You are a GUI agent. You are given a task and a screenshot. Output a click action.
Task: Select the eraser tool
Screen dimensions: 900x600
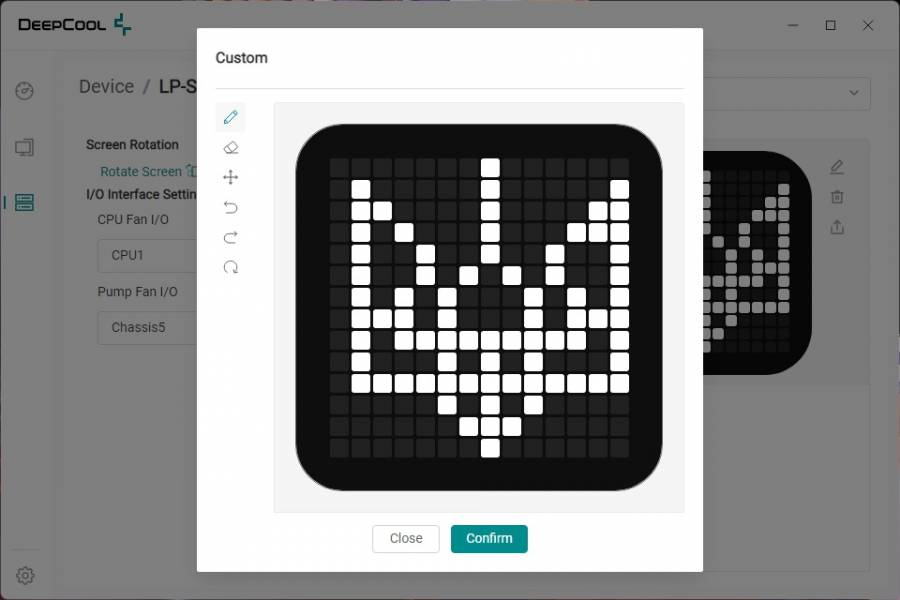230,148
